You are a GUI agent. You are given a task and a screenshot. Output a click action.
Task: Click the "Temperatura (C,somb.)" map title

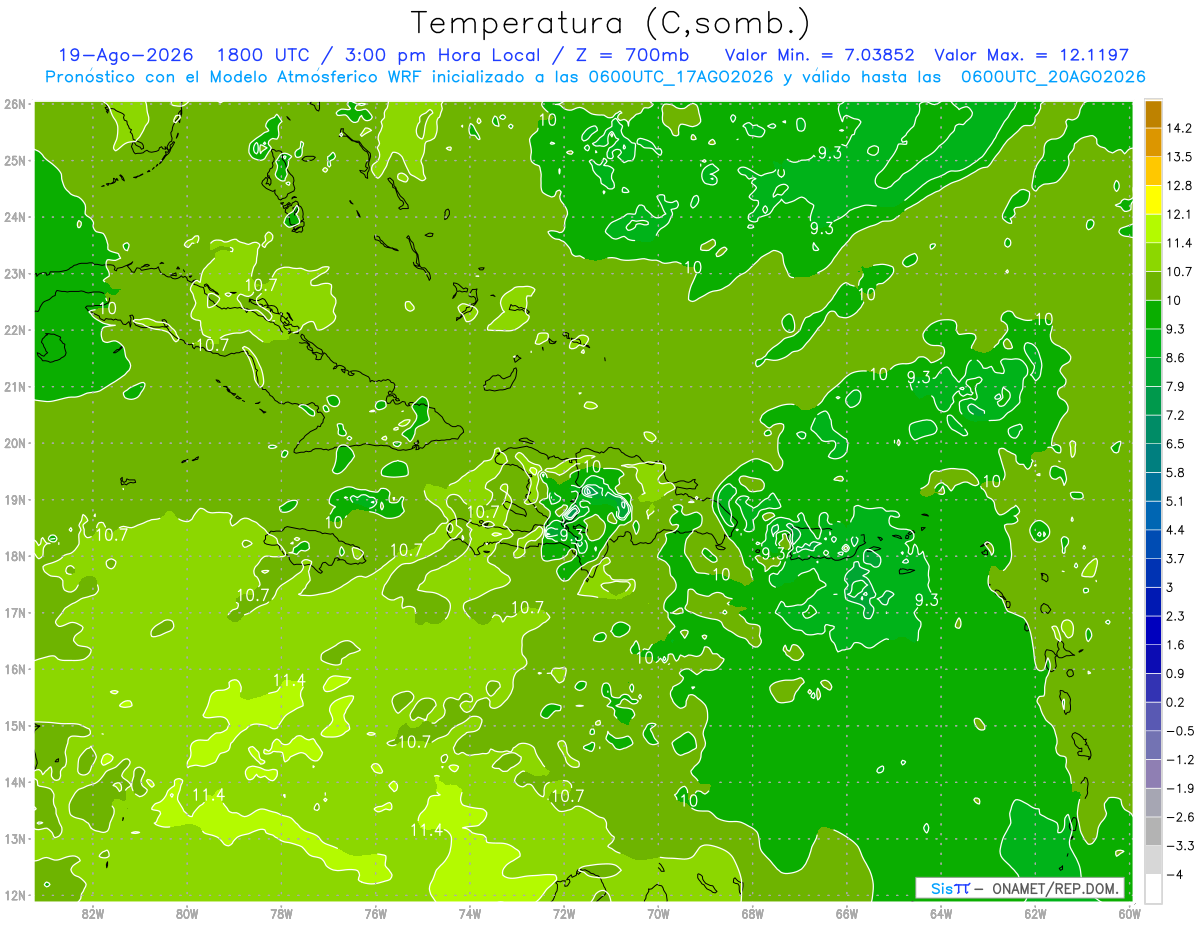611,23
